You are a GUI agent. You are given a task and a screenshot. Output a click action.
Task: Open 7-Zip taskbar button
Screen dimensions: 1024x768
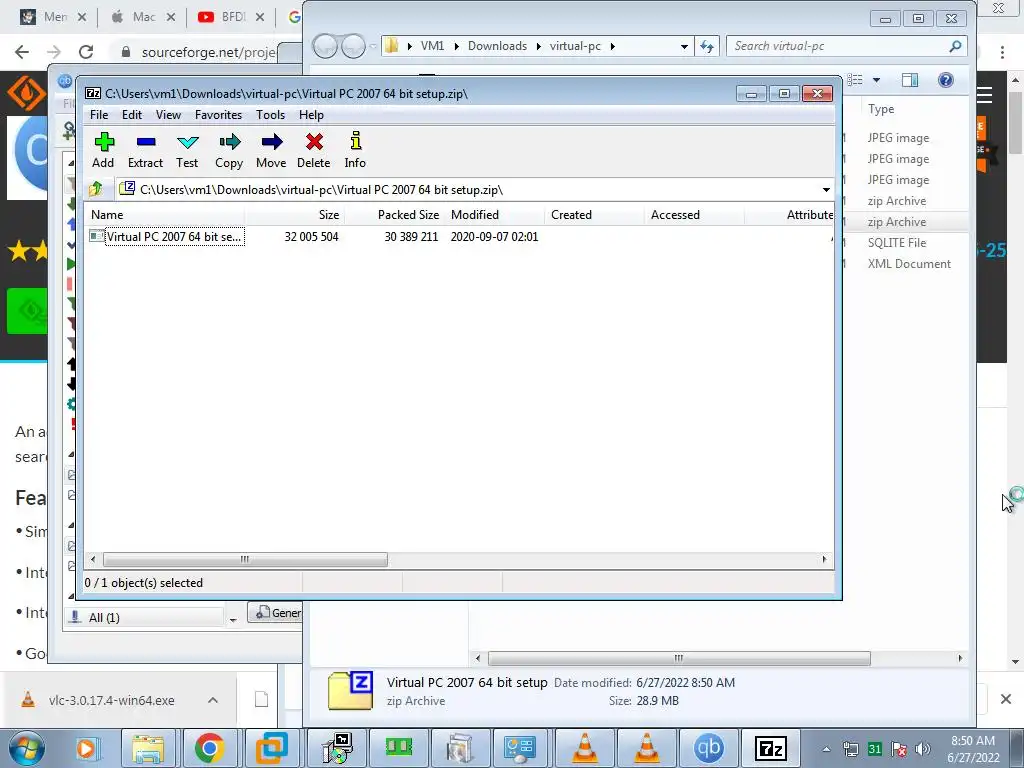[771, 748]
